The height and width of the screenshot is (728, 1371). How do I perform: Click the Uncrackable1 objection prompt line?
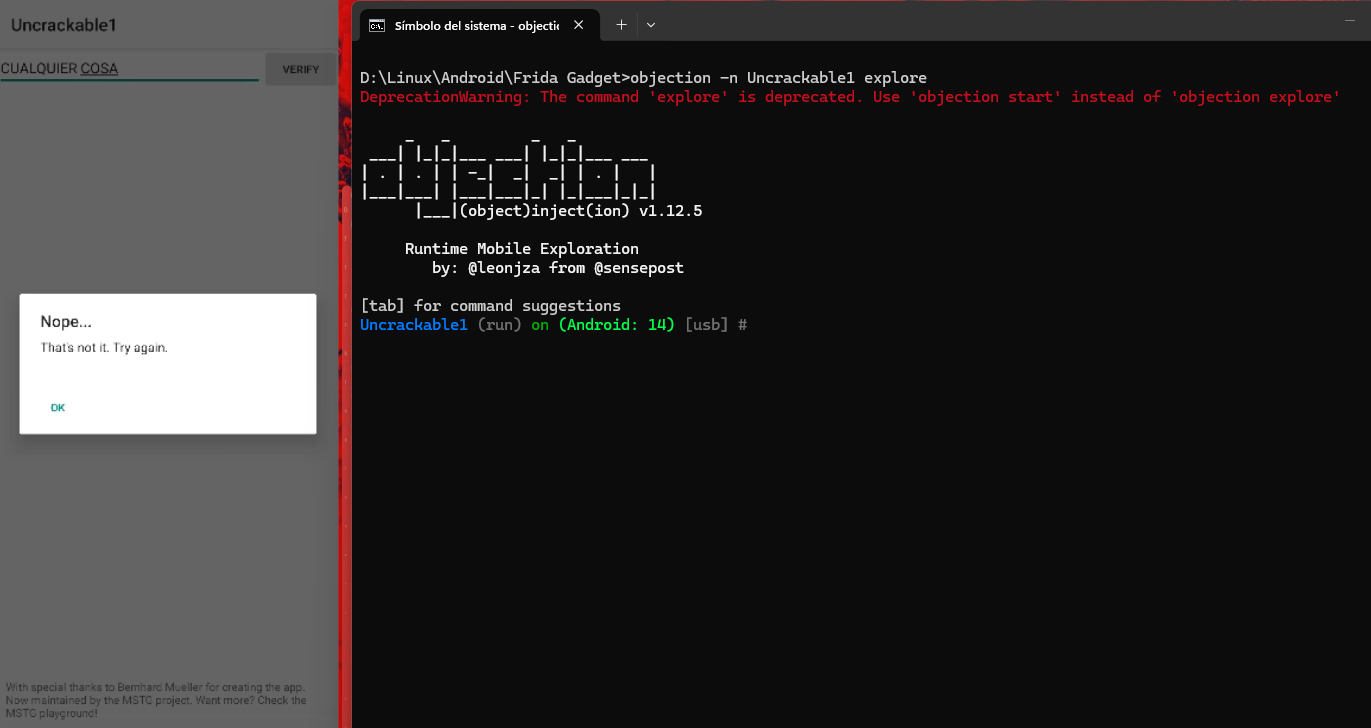click(x=554, y=325)
